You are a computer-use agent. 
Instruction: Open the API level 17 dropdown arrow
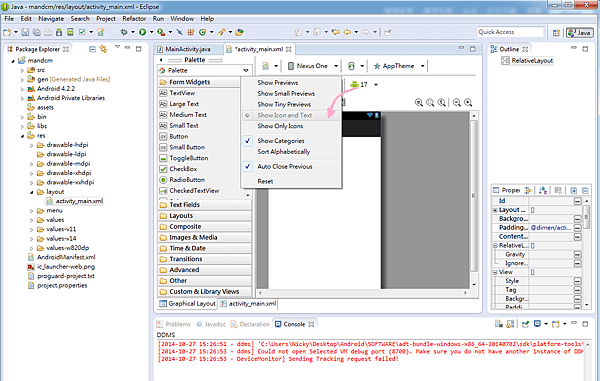(x=376, y=85)
